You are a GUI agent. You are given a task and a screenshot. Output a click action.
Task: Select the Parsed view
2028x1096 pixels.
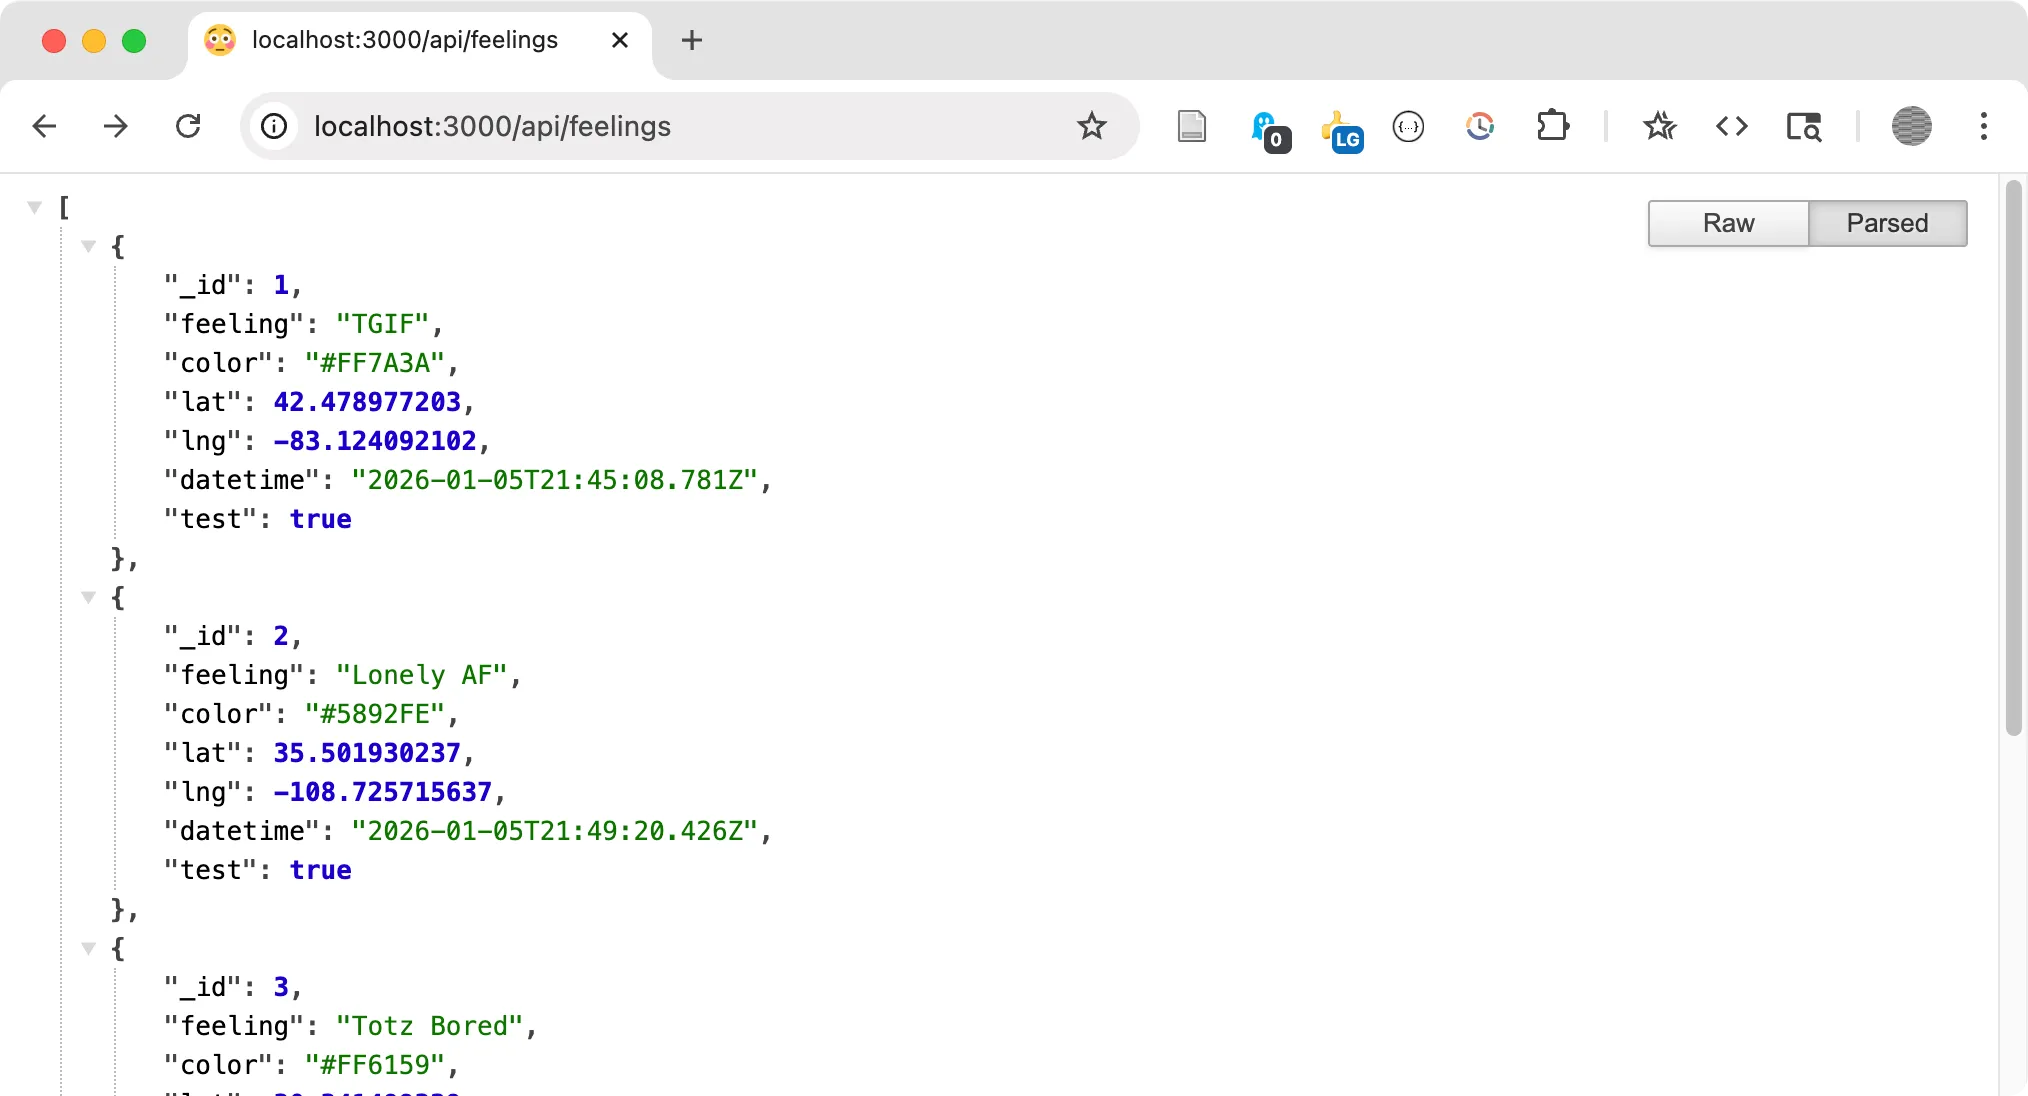tap(1887, 223)
